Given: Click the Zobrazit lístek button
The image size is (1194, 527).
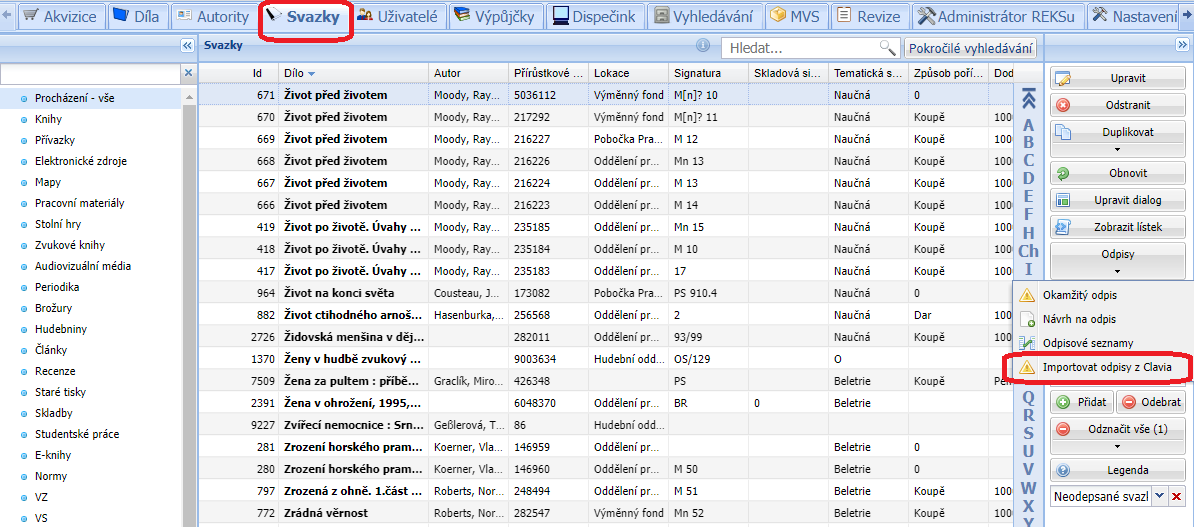Looking at the screenshot, I should pos(1117,227).
